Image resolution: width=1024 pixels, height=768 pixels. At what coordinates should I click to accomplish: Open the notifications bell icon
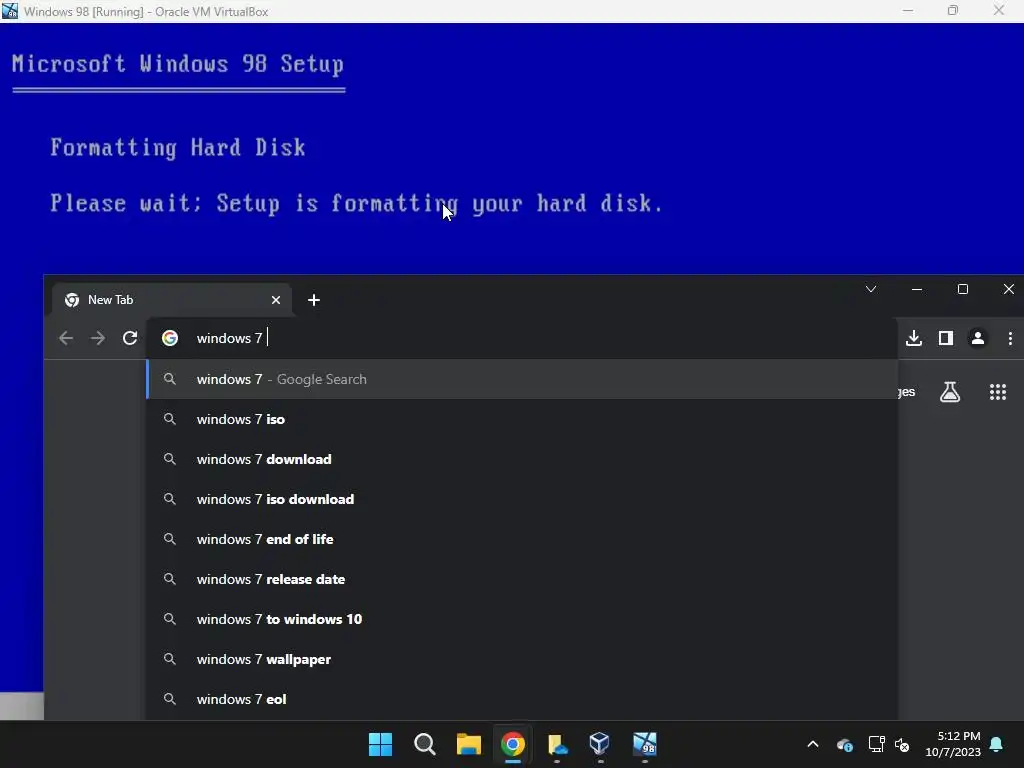(x=996, y=744)
